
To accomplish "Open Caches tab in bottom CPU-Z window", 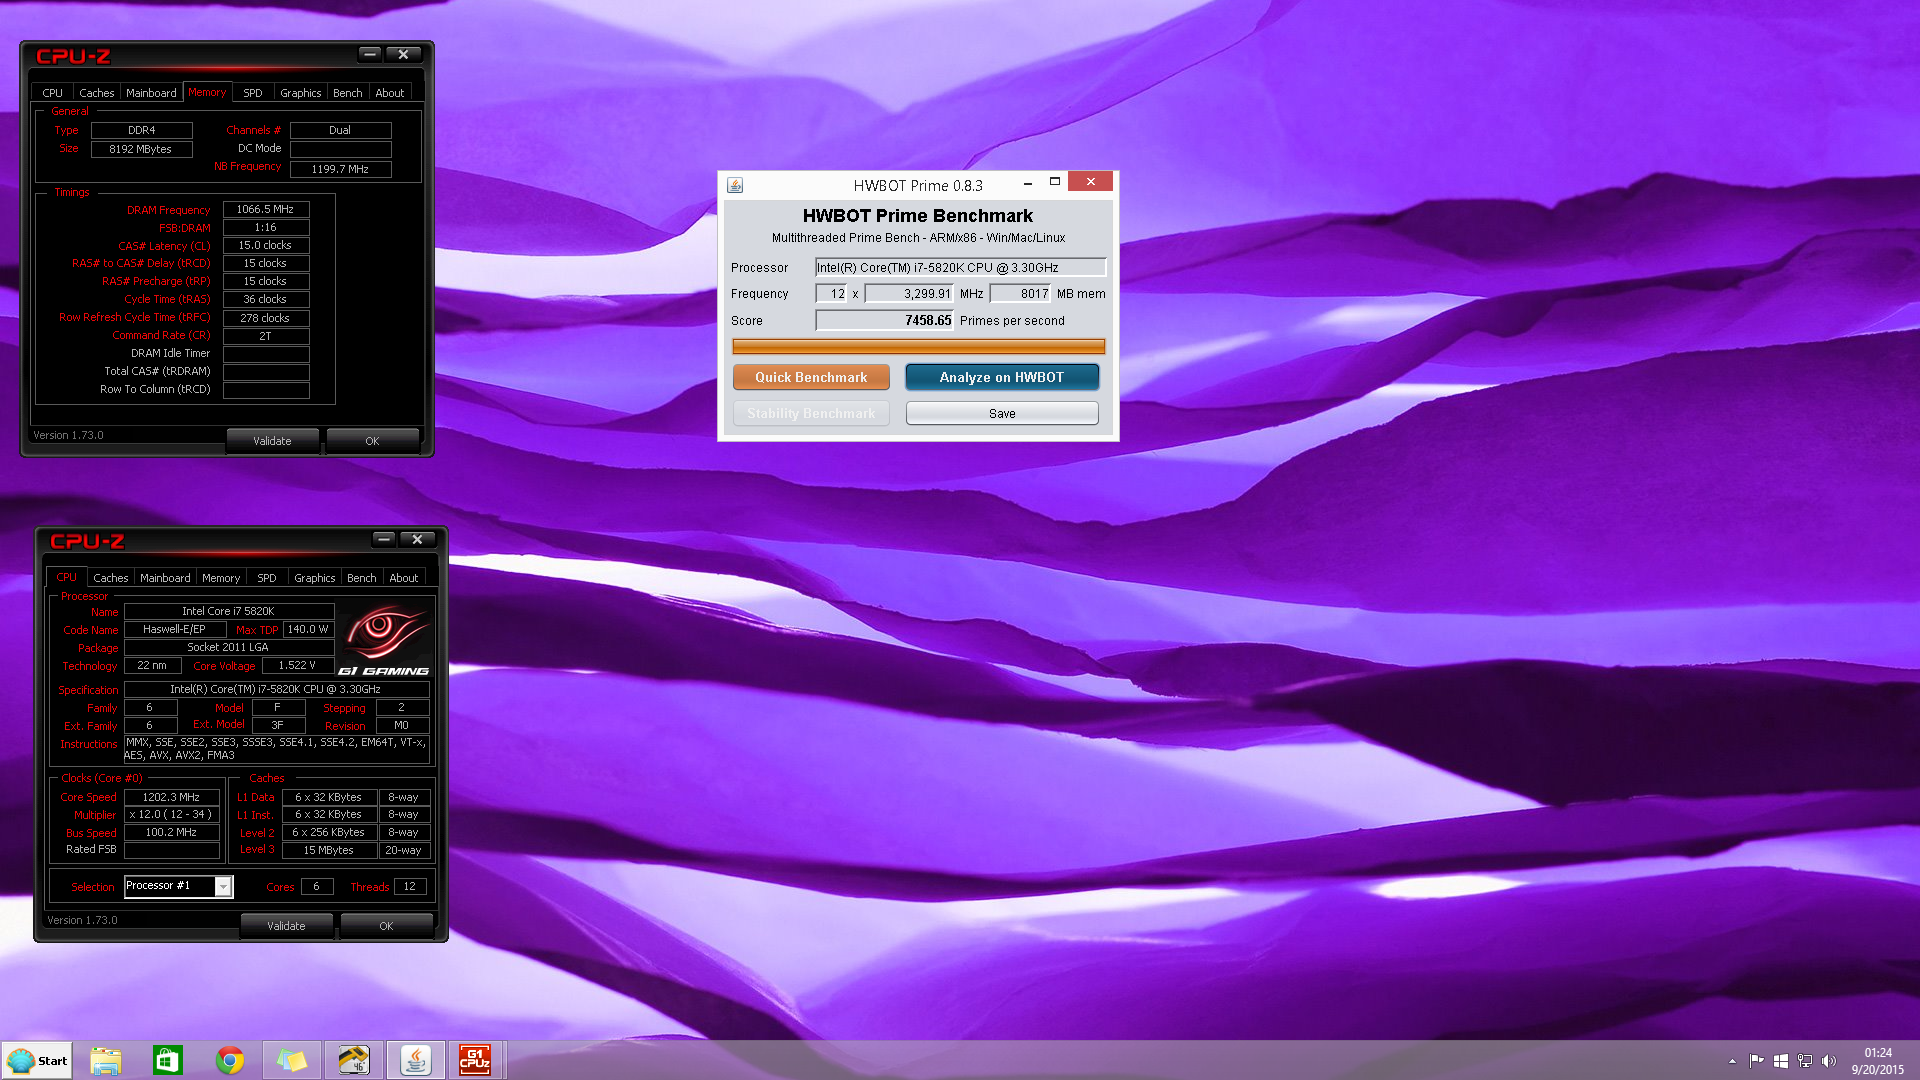I will pyautogui.click(x=111, y=578).
